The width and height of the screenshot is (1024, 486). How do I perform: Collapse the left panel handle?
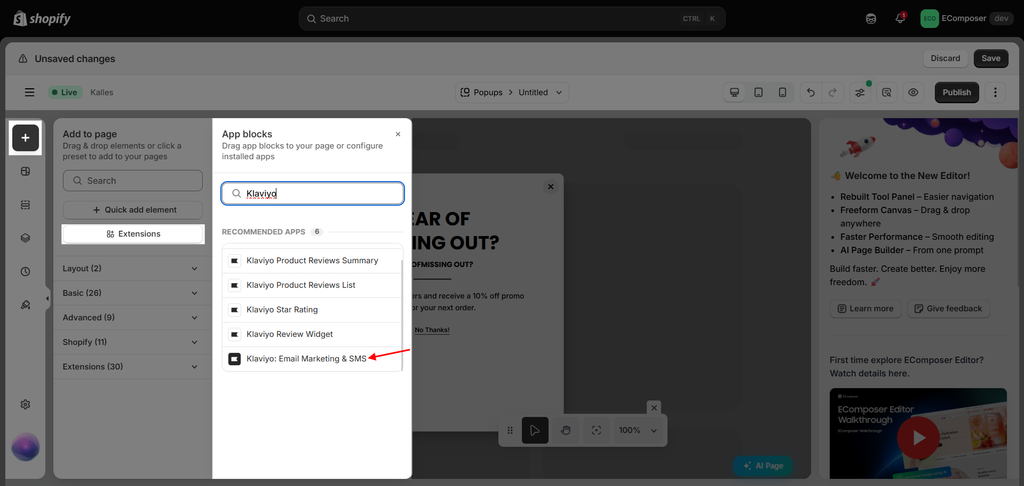click(47, 299)
